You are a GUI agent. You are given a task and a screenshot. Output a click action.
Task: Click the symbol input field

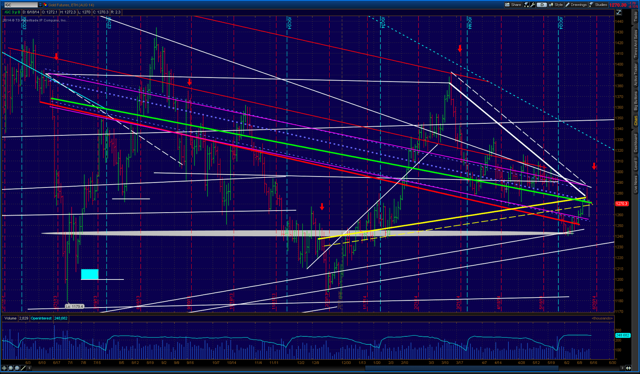21,5
